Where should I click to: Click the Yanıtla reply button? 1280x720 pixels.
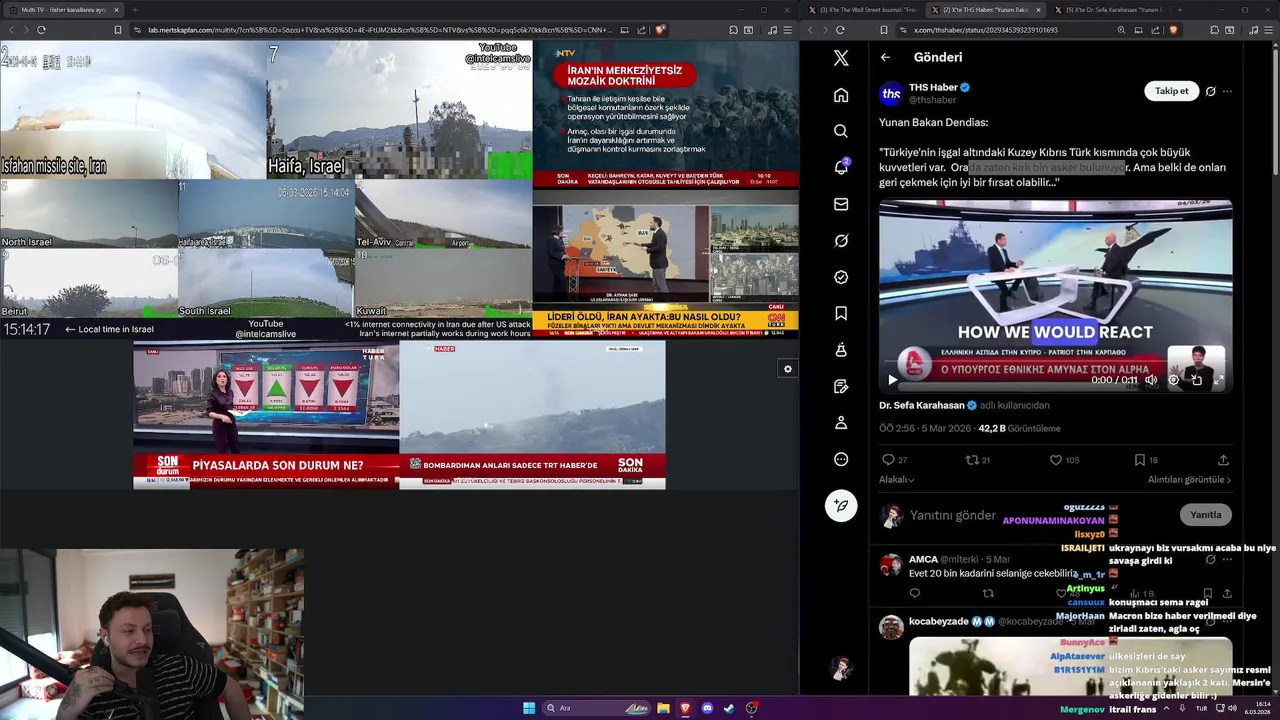[1205, 515]
